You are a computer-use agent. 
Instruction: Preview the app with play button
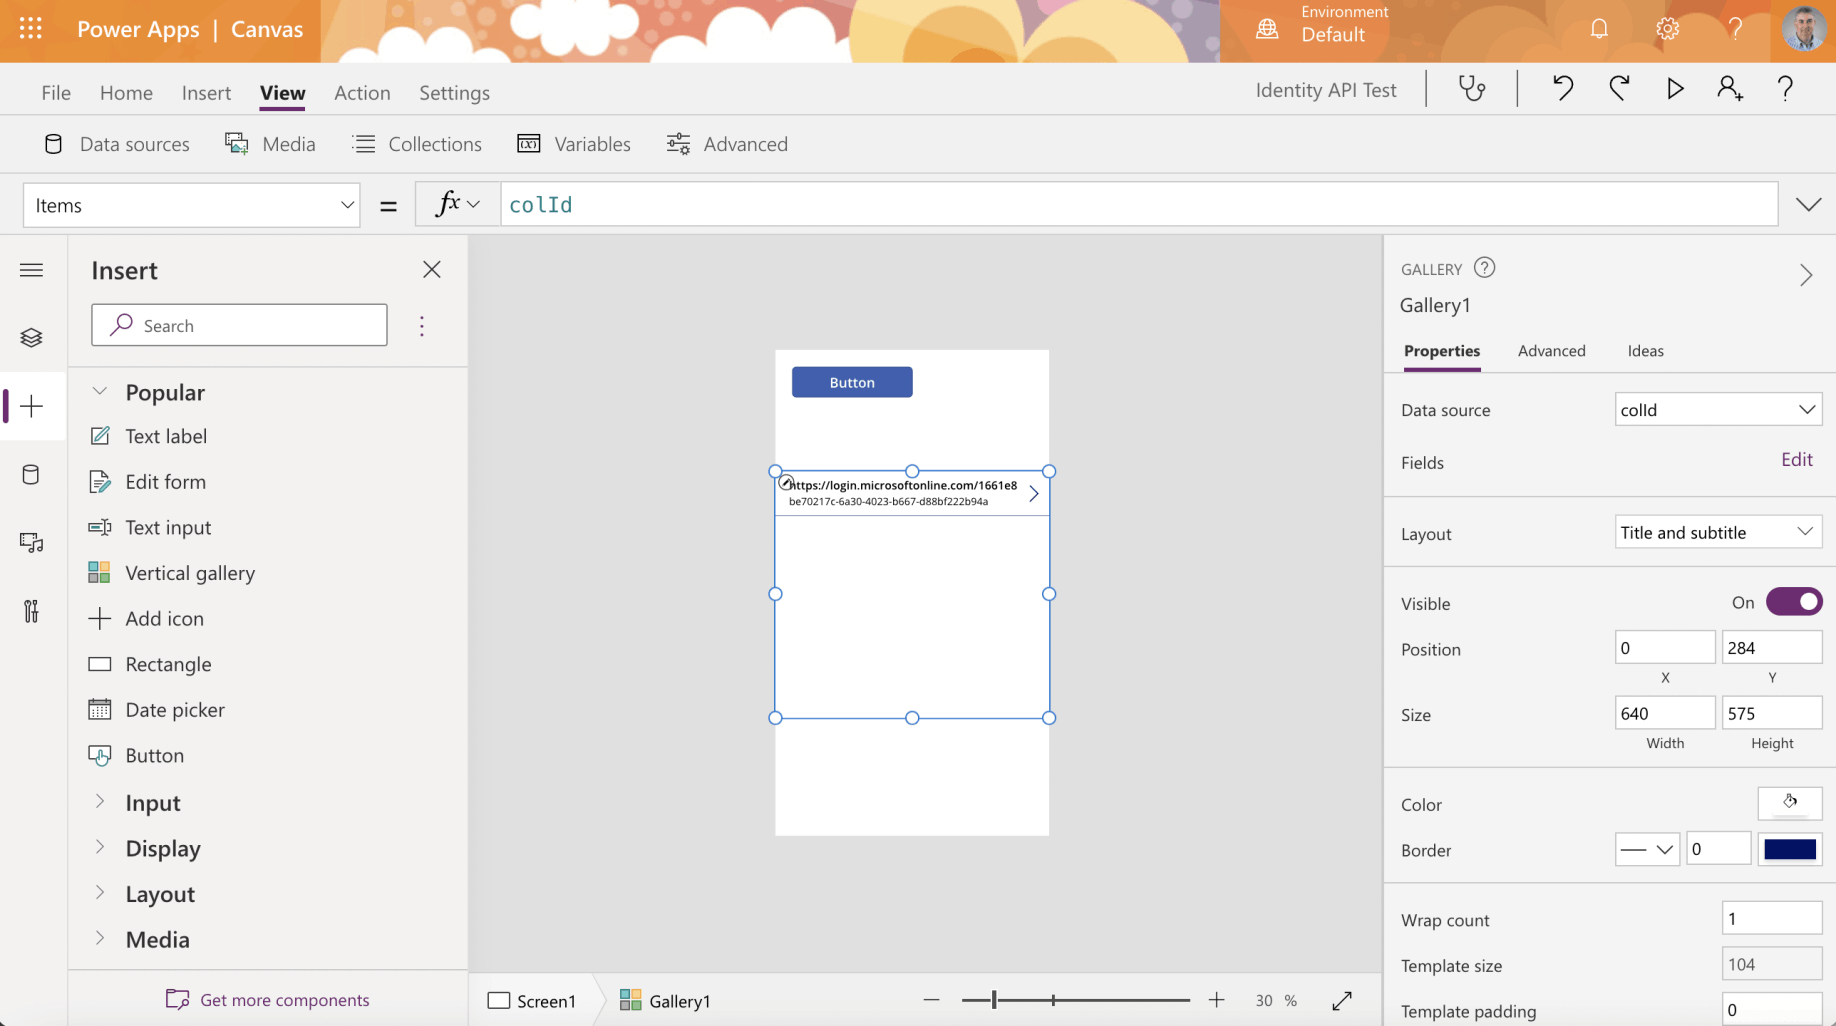1675,89
